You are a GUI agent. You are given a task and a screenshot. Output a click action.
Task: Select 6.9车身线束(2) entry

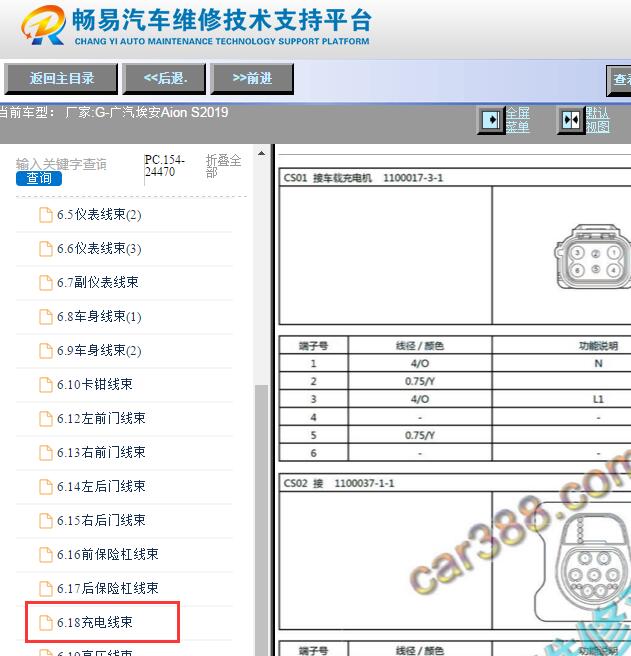pos(99,351)
